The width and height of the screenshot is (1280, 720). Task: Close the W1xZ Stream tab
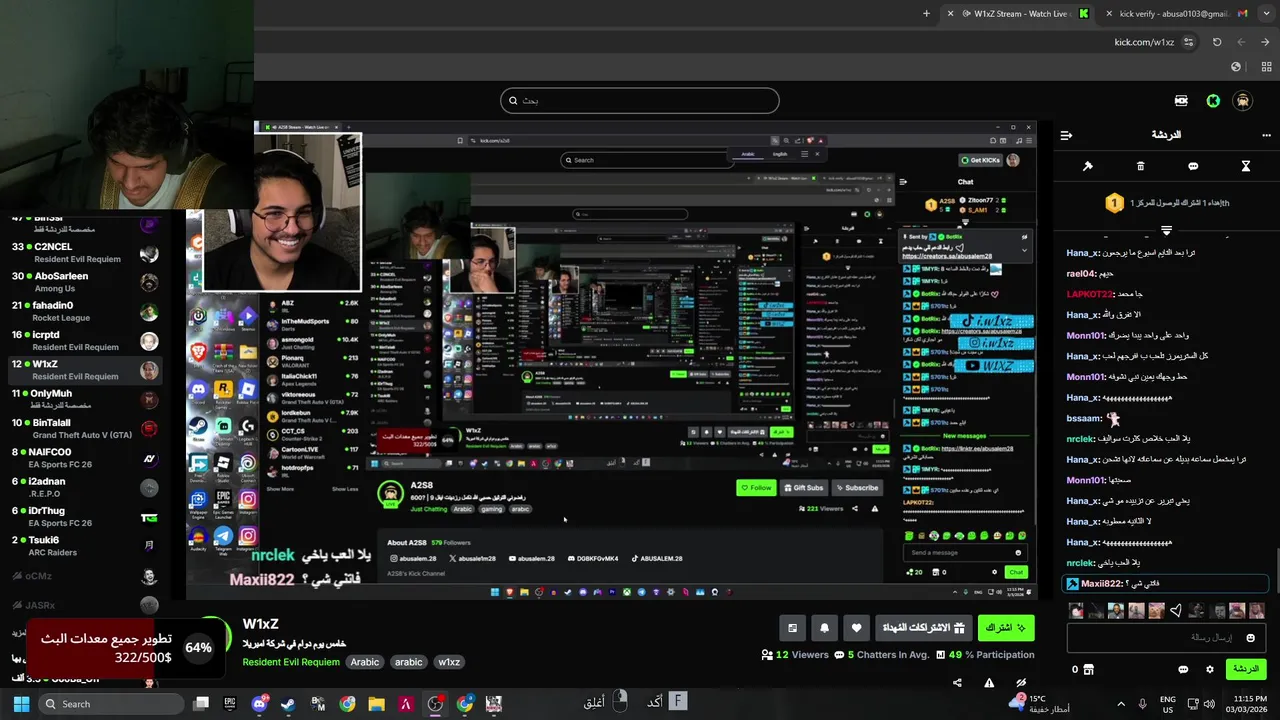coord(950,14)
